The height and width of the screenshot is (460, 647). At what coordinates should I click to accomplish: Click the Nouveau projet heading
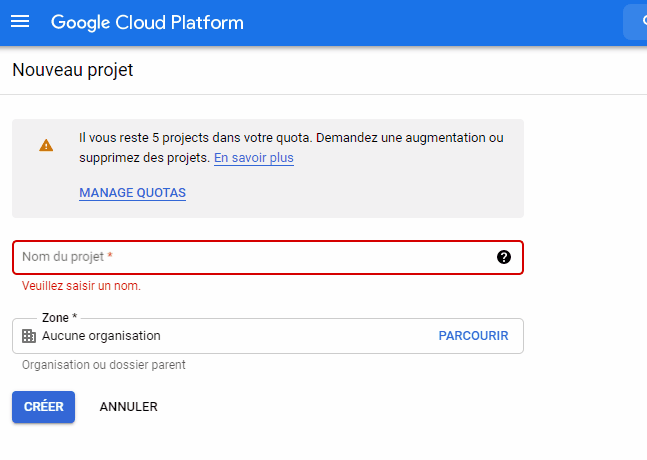[73, 70]
